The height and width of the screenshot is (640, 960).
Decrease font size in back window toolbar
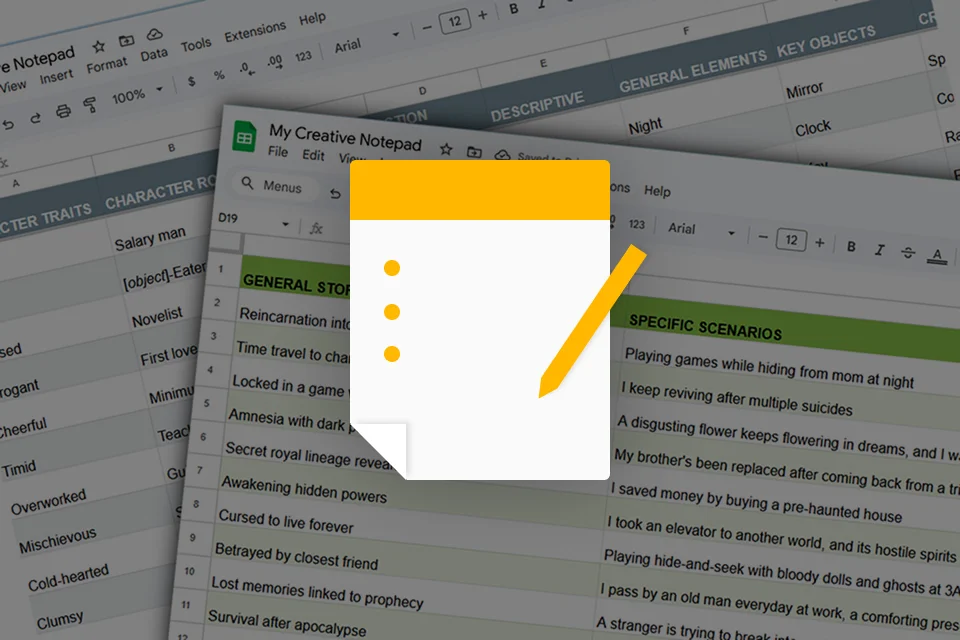(427, 28)
